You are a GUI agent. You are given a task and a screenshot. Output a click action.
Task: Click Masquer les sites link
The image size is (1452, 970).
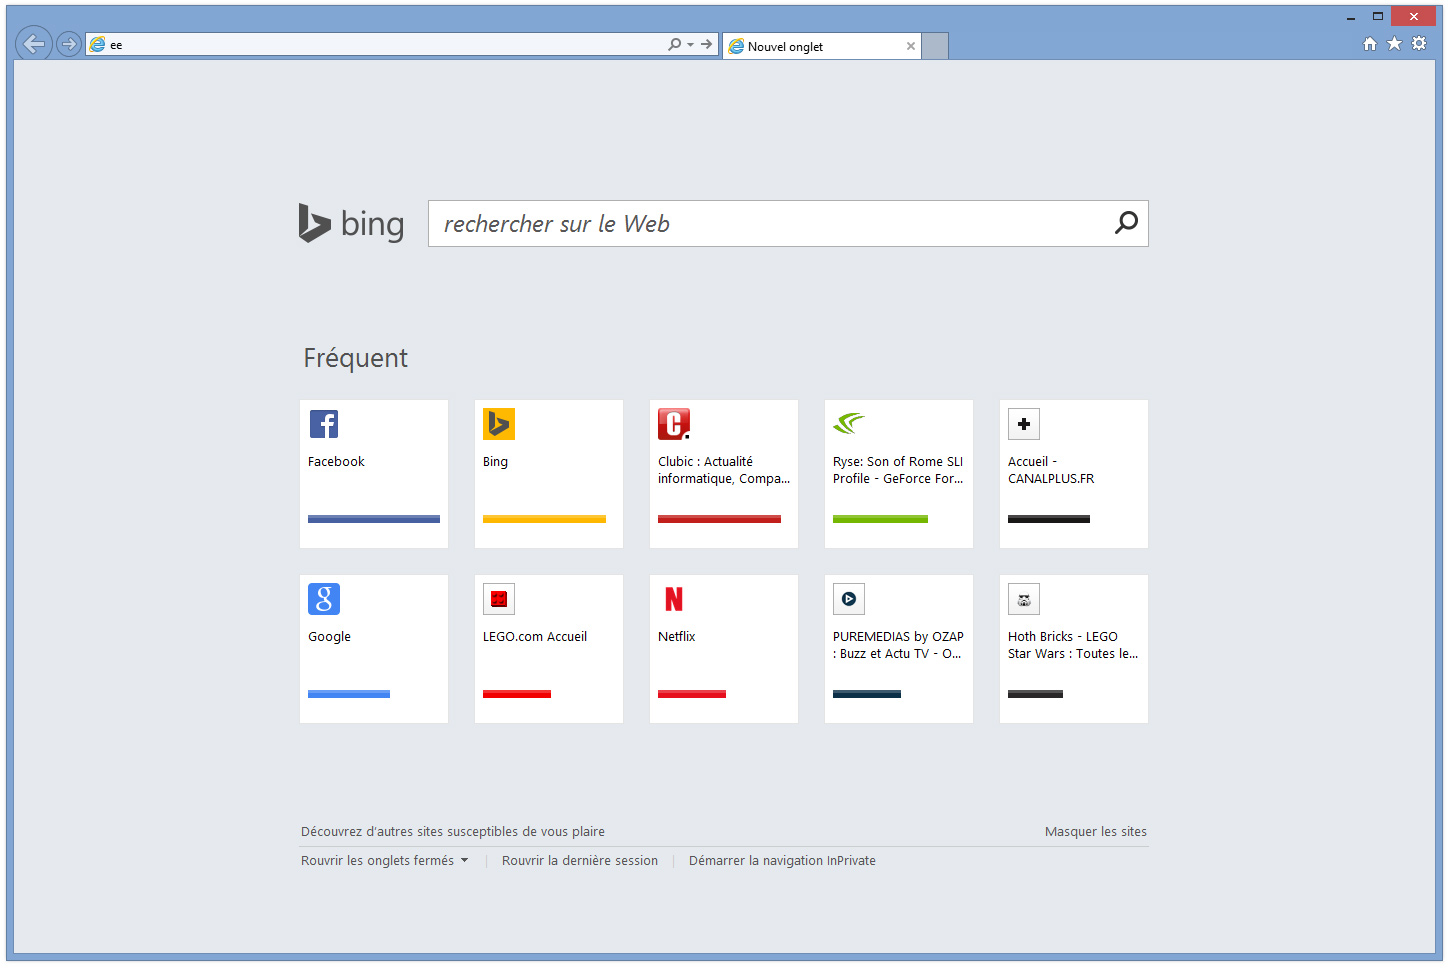pyautogui.click(x=1096, y=832)
